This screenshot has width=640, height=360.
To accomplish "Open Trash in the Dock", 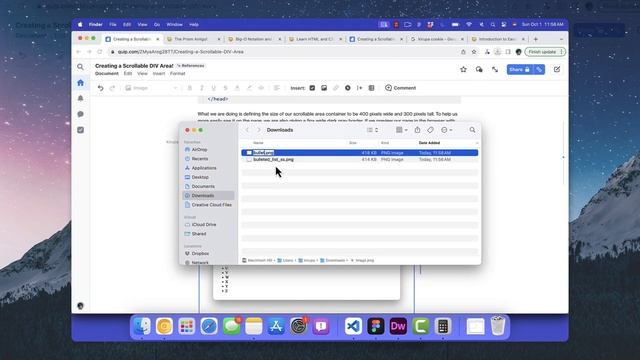I will [498, 326].
